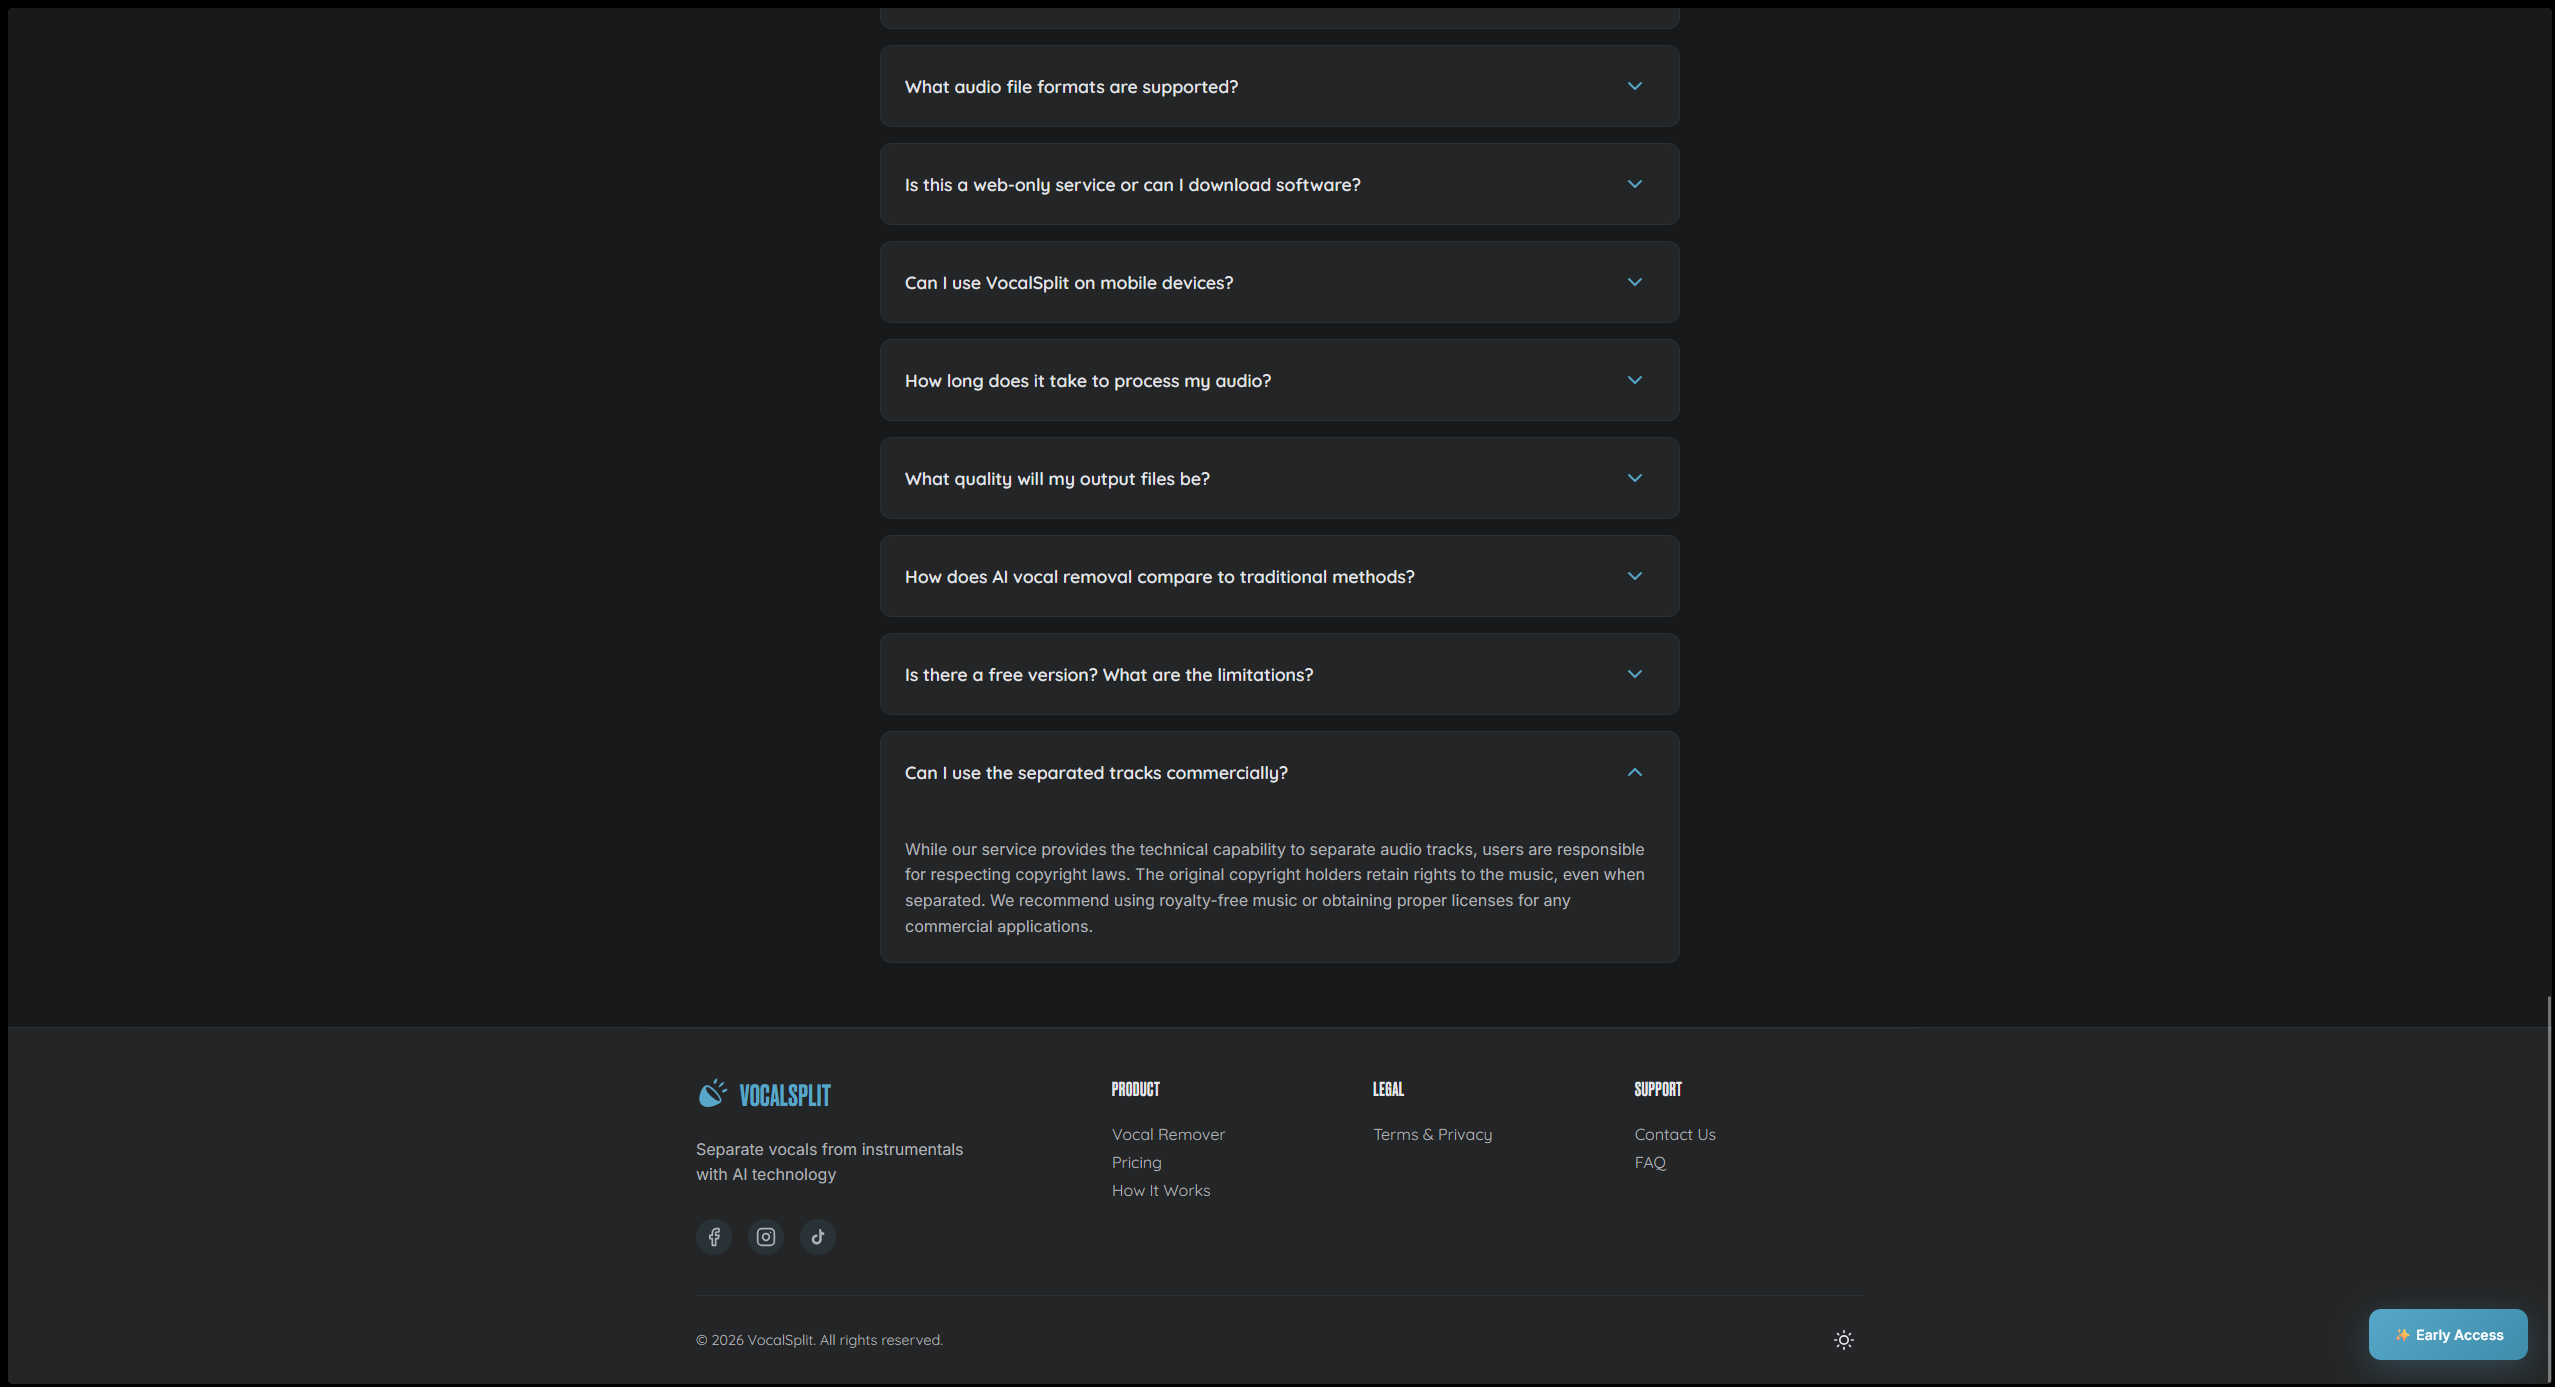Image resolution: width=2555 pixels, height=1387 pixels.
Task: Expand the free version limitations chevron
Action: pyautogui.click(x=1635, y=674)
